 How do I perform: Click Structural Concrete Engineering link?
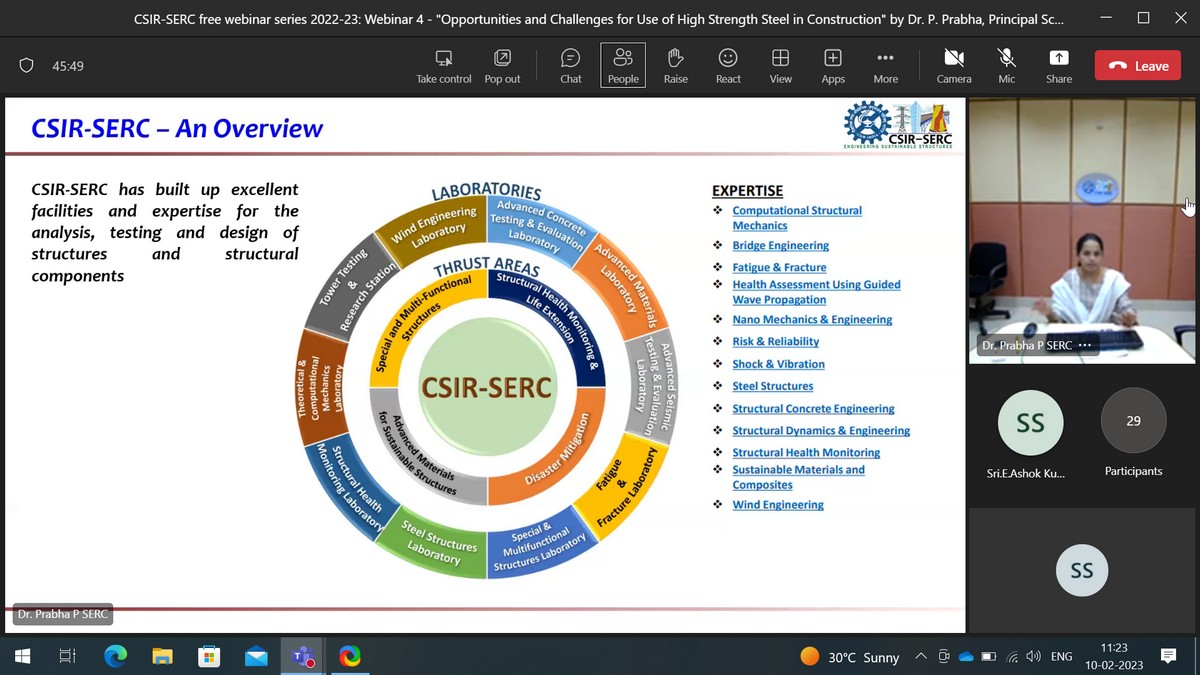(x=813, y=408)
